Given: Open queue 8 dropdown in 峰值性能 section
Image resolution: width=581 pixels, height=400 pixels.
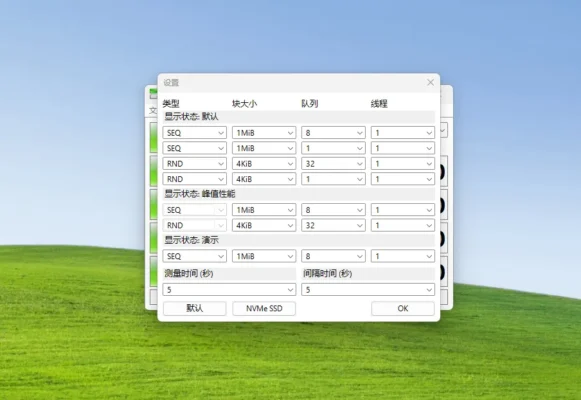Looking at the screenshot, I should [333, 210].
